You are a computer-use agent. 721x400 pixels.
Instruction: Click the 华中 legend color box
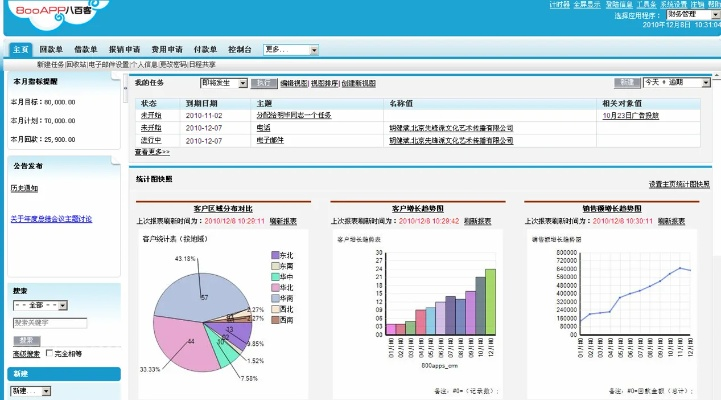click(x=275, y=276)
